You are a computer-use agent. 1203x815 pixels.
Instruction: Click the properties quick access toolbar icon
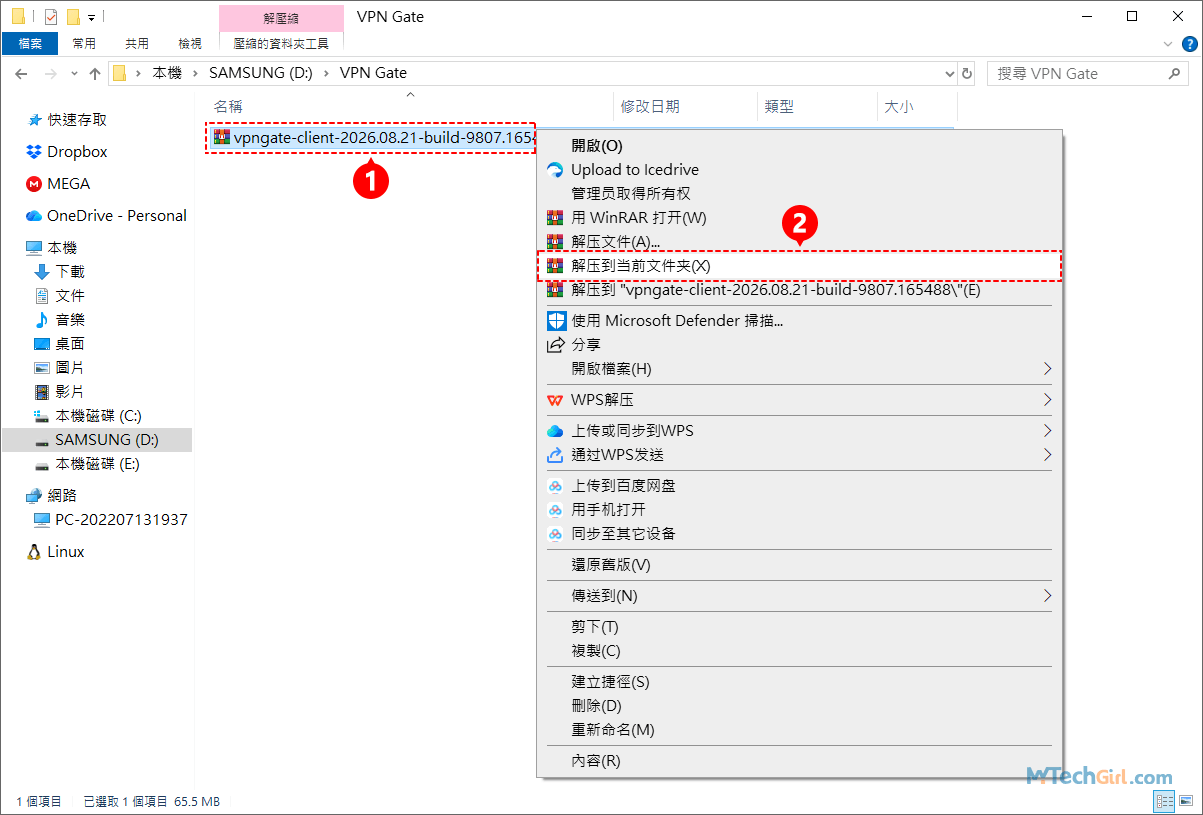51,16
